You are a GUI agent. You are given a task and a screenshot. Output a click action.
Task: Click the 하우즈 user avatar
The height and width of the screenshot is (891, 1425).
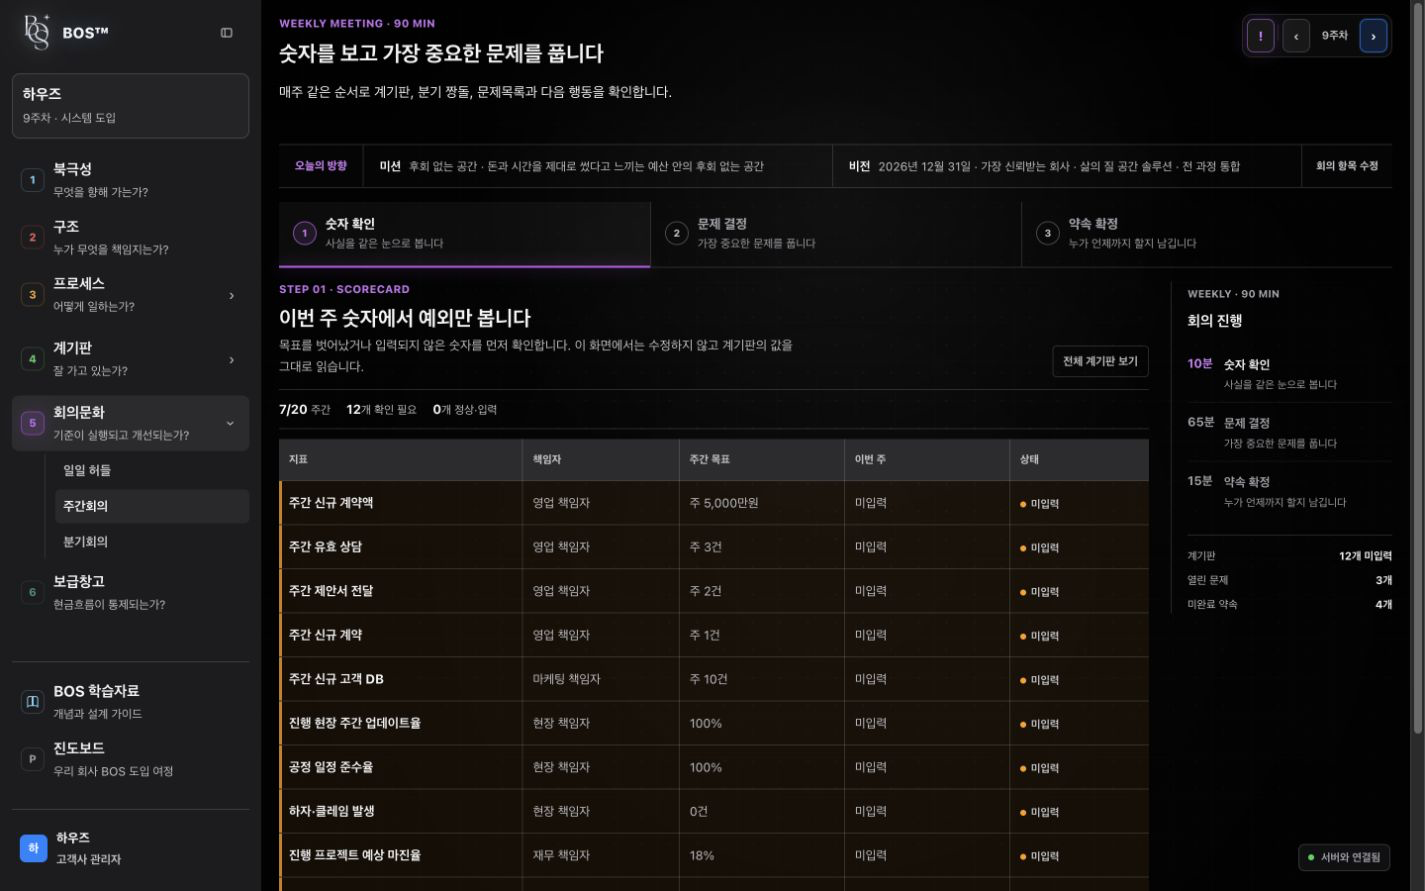(33, 848)
